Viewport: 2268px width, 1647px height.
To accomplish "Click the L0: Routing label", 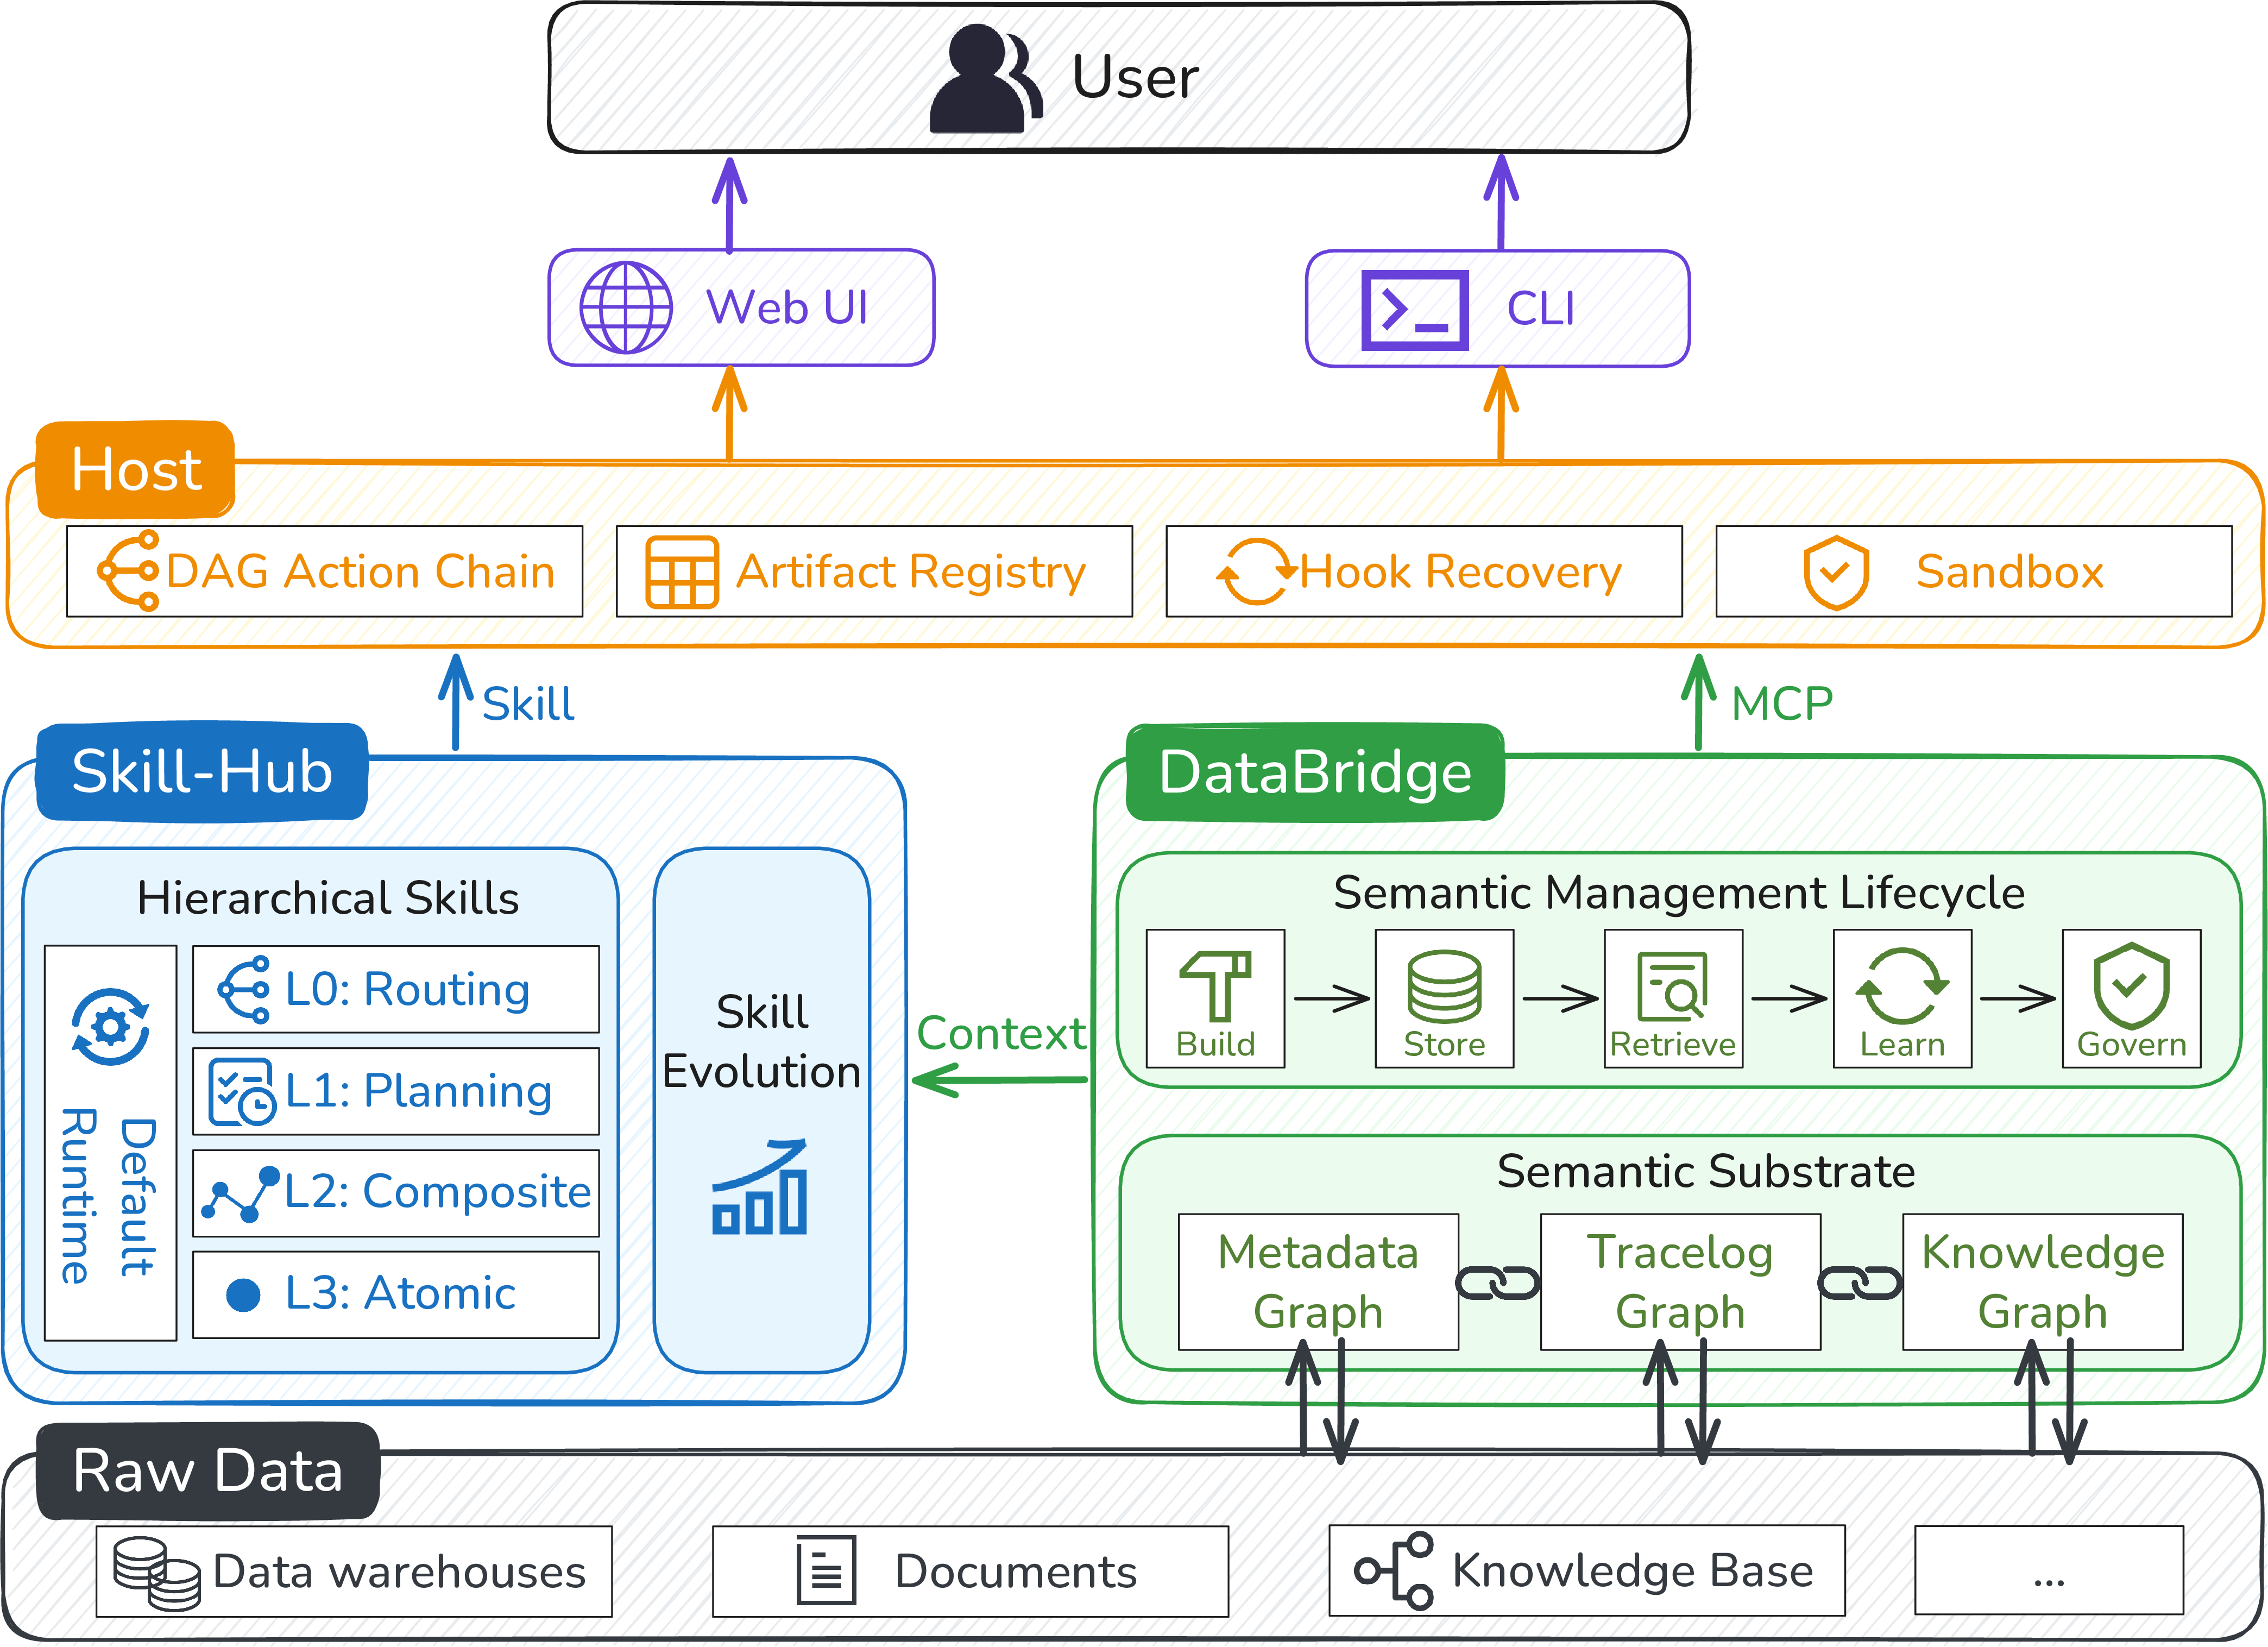I will (407, 990).
